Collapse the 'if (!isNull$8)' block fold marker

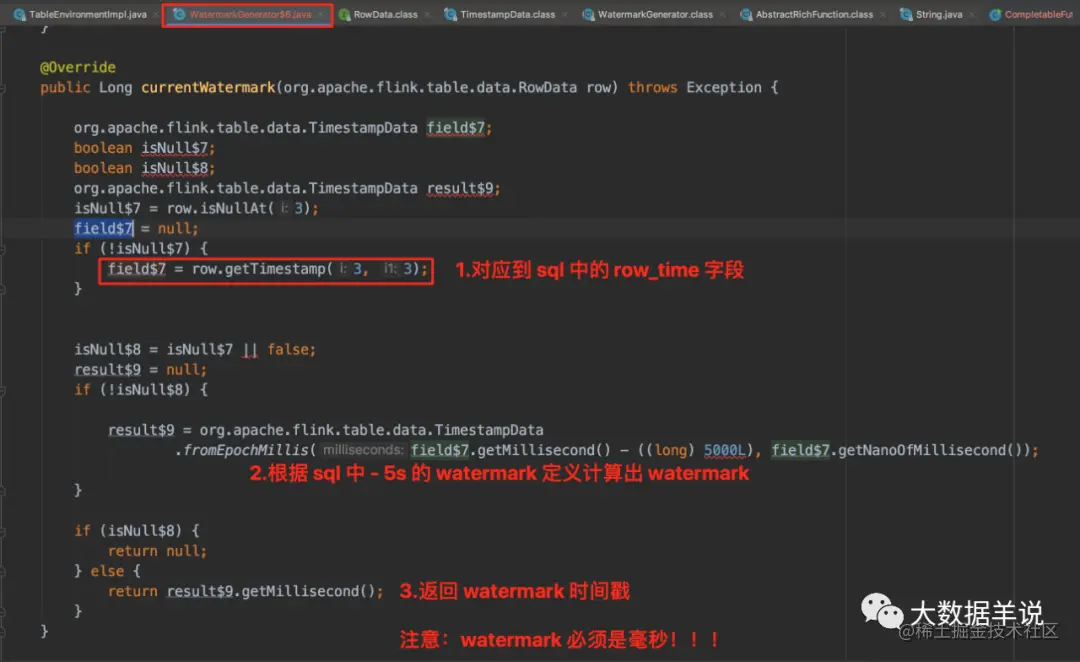point(3,391)
